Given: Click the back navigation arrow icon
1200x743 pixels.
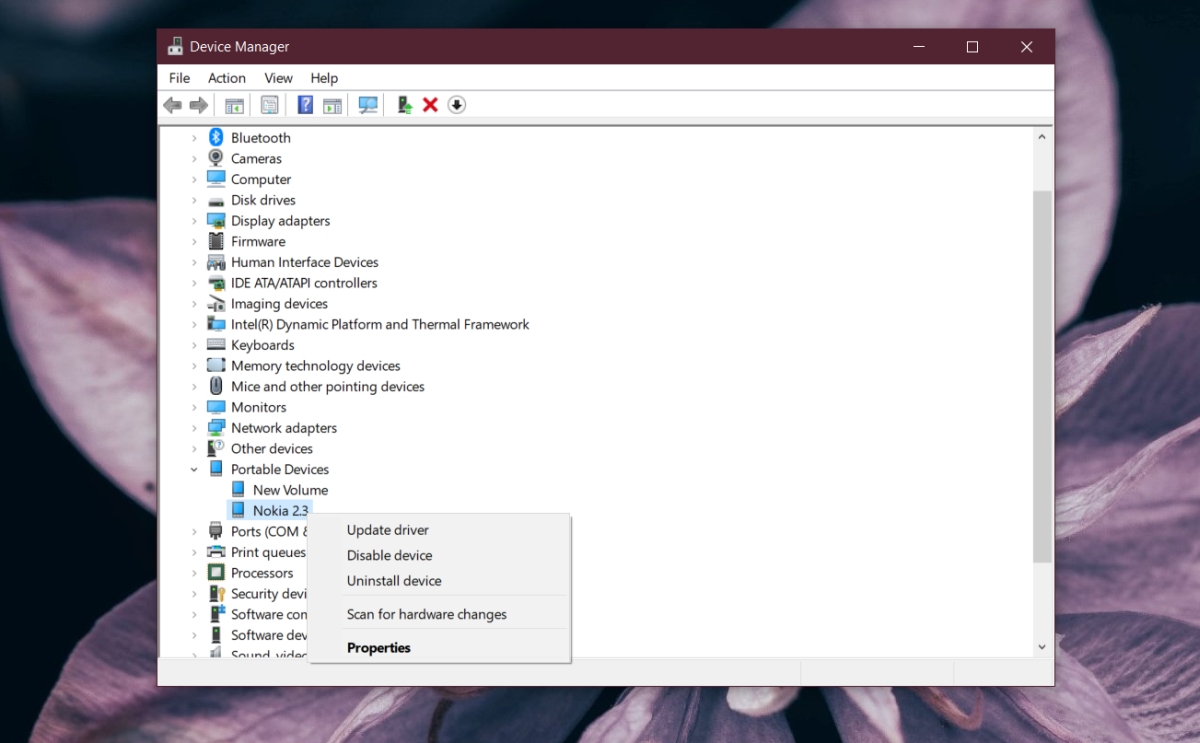Looking at the screenshot, I should coord(172,105).
